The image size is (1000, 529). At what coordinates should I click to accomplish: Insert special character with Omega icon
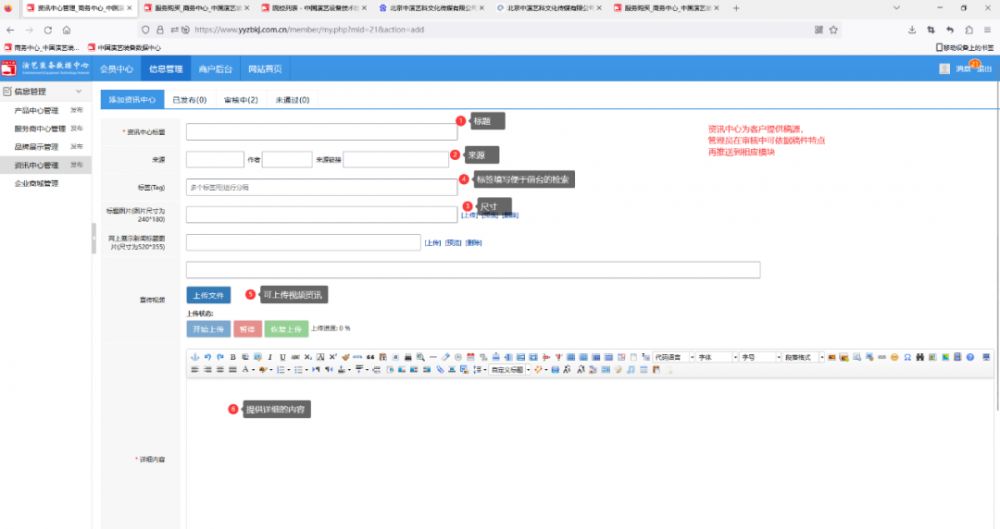907,357
